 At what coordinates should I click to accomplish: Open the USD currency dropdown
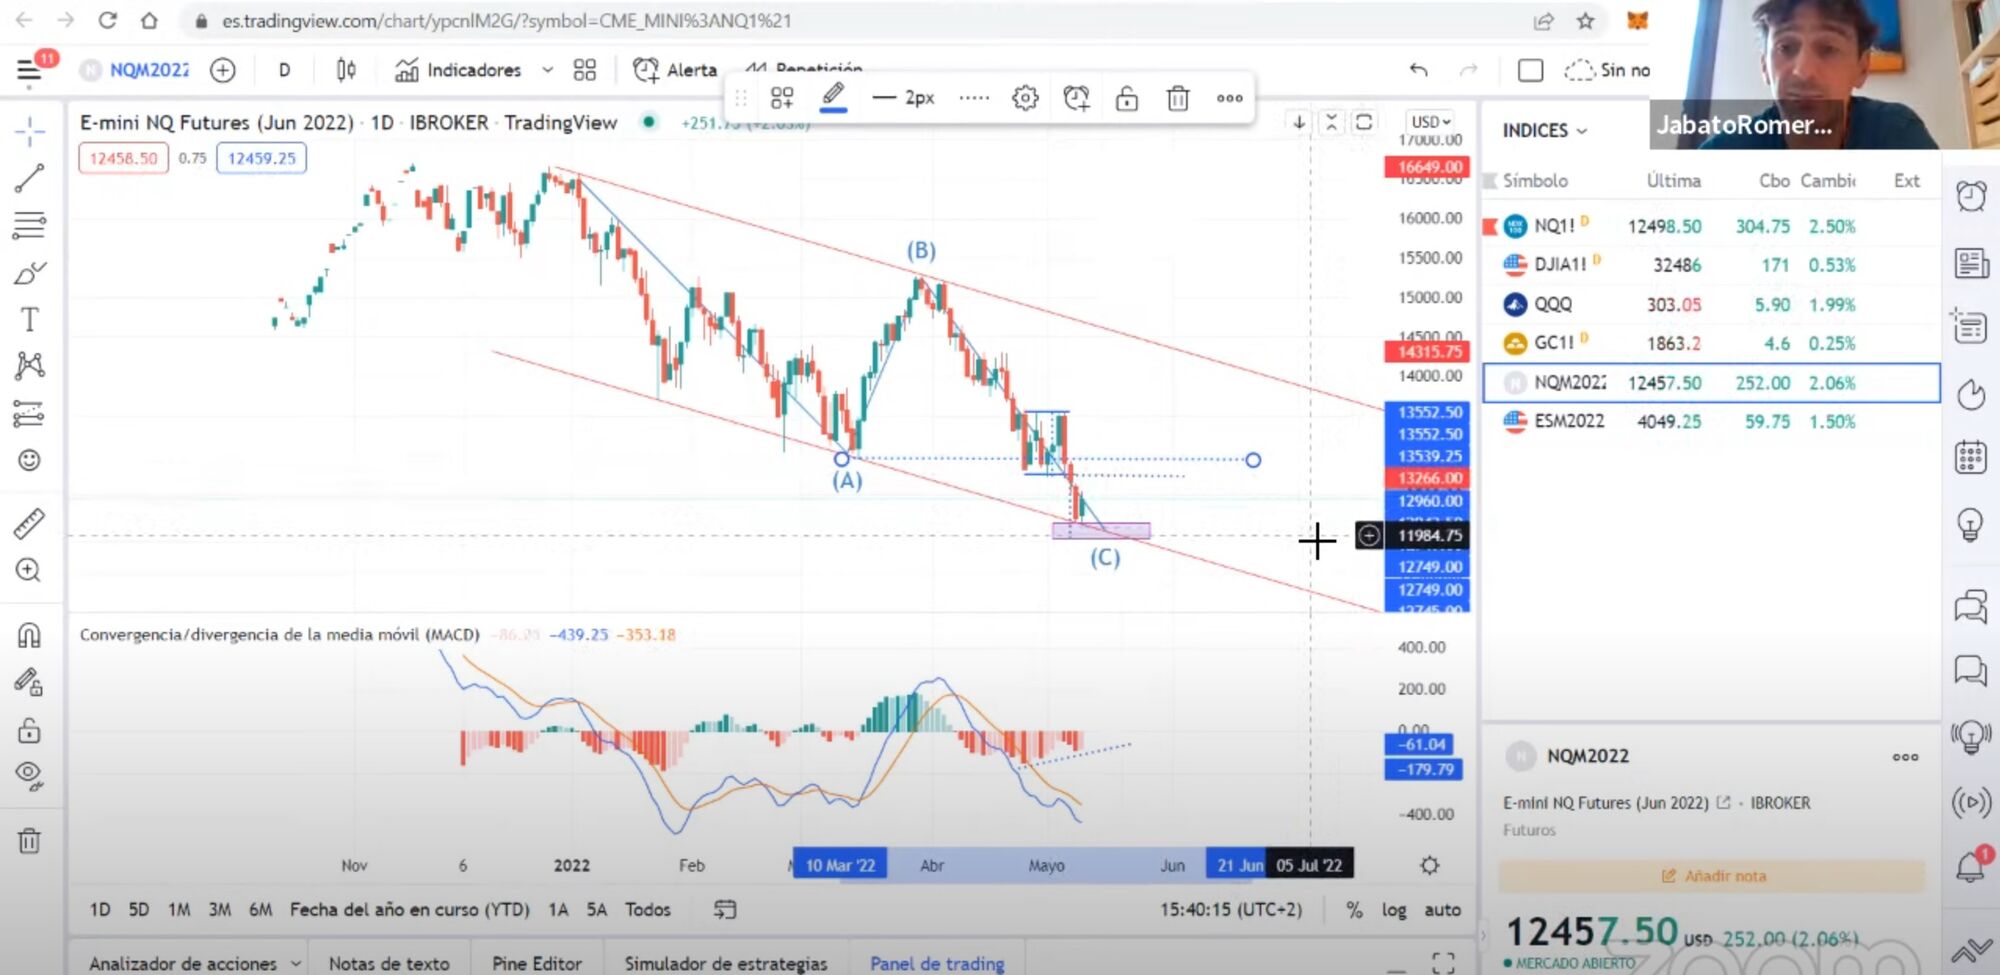[1430, 122]
